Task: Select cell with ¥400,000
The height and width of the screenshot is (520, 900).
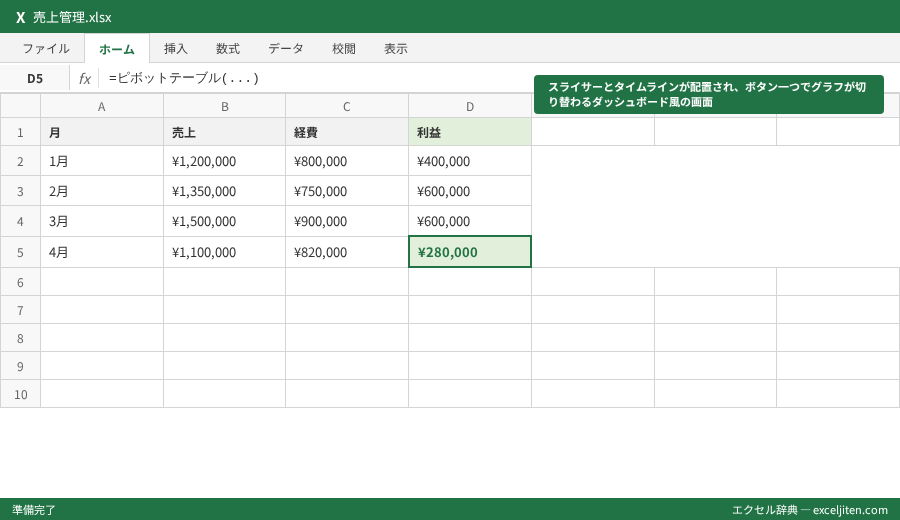Action: point(470,161)
